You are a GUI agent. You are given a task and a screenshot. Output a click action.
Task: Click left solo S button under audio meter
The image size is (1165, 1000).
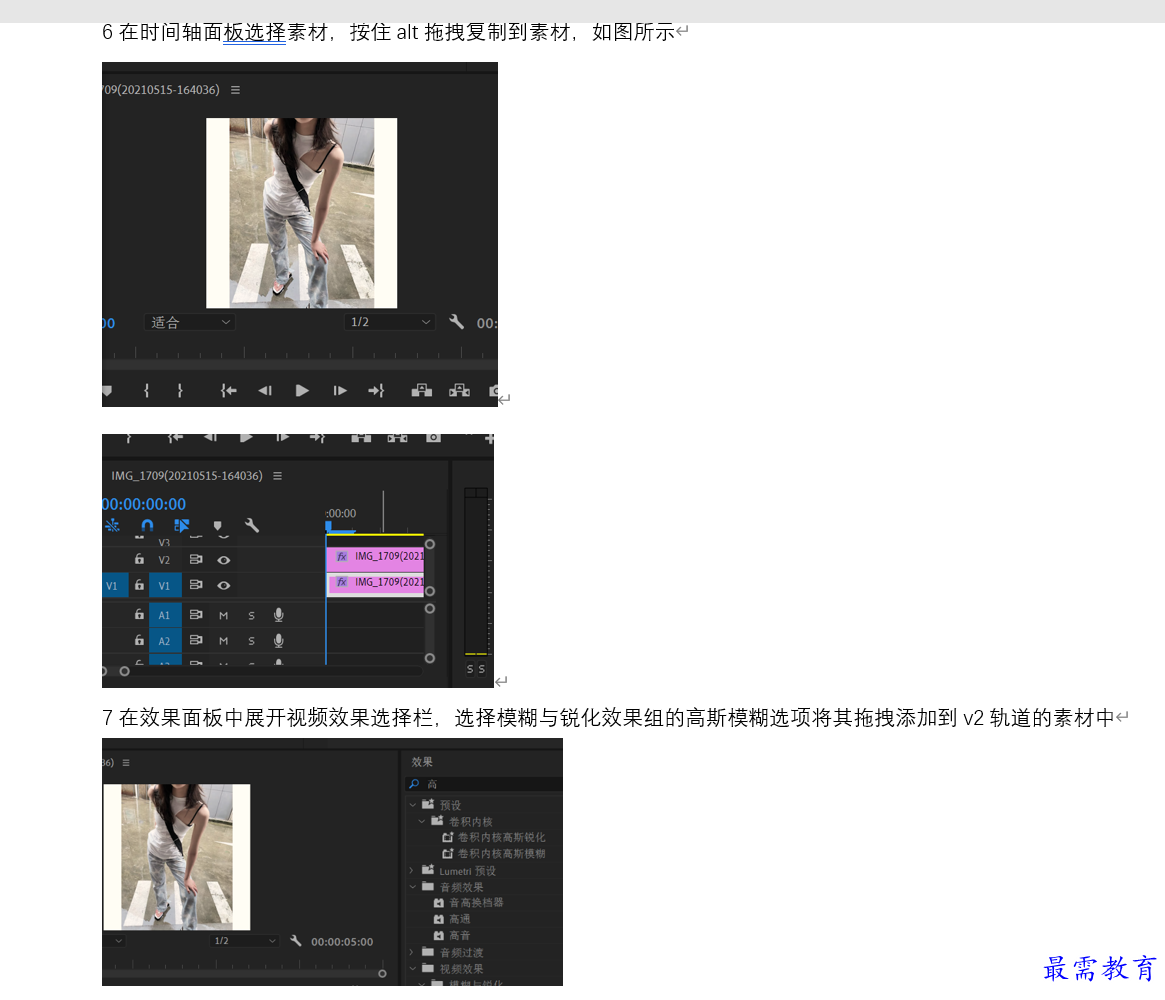[470, 669]
